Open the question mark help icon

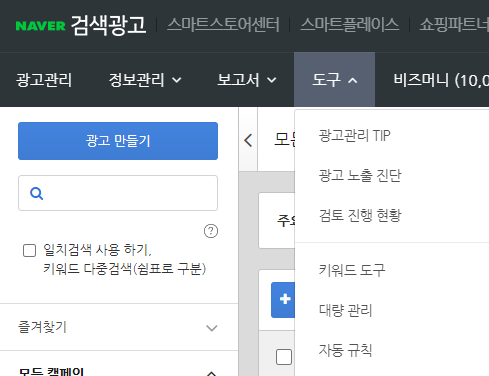(211, 231)
